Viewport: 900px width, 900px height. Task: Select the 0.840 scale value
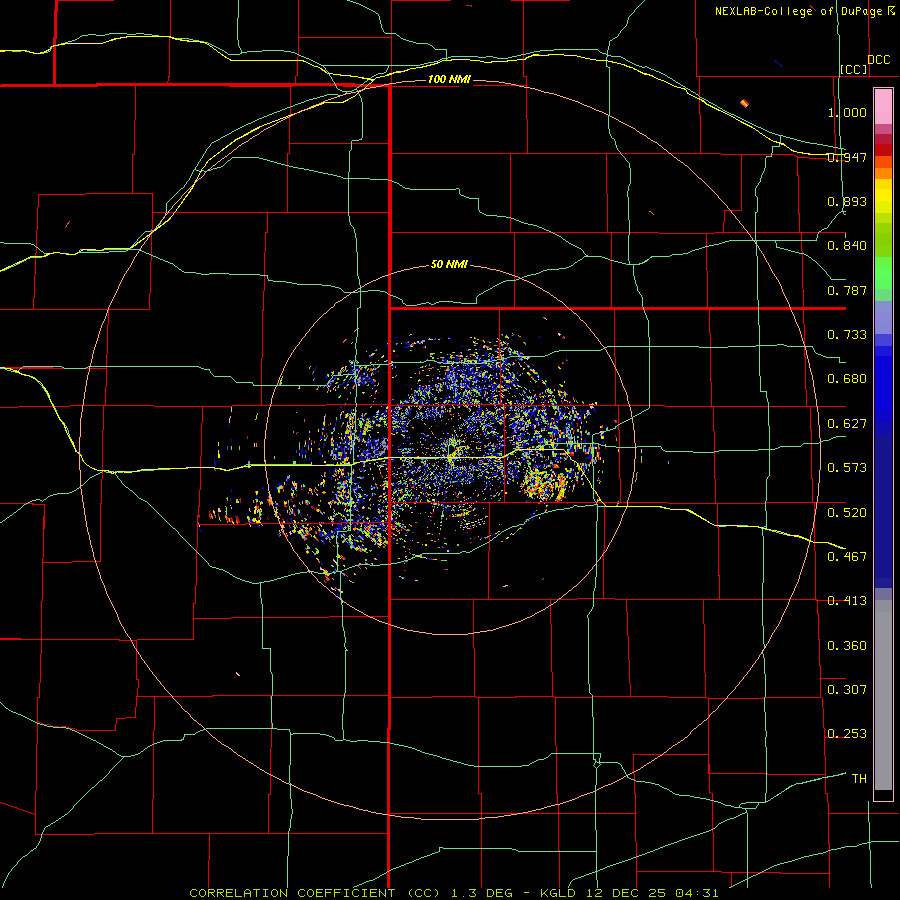click(847, 246)
